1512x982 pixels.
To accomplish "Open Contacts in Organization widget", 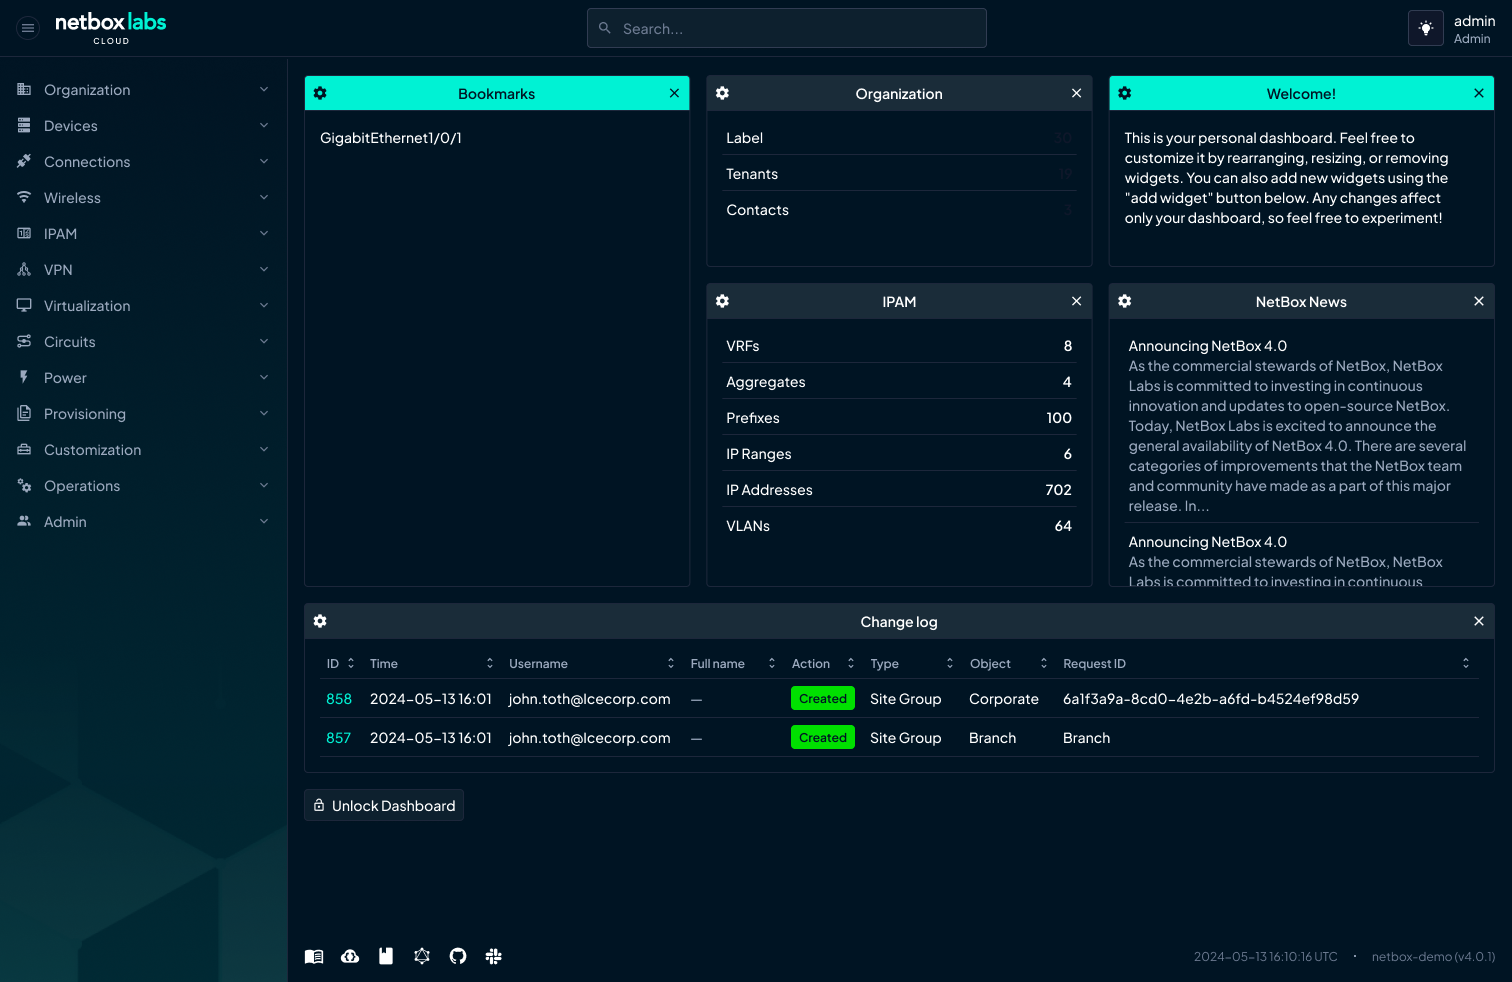I will (x=899, y=210).
